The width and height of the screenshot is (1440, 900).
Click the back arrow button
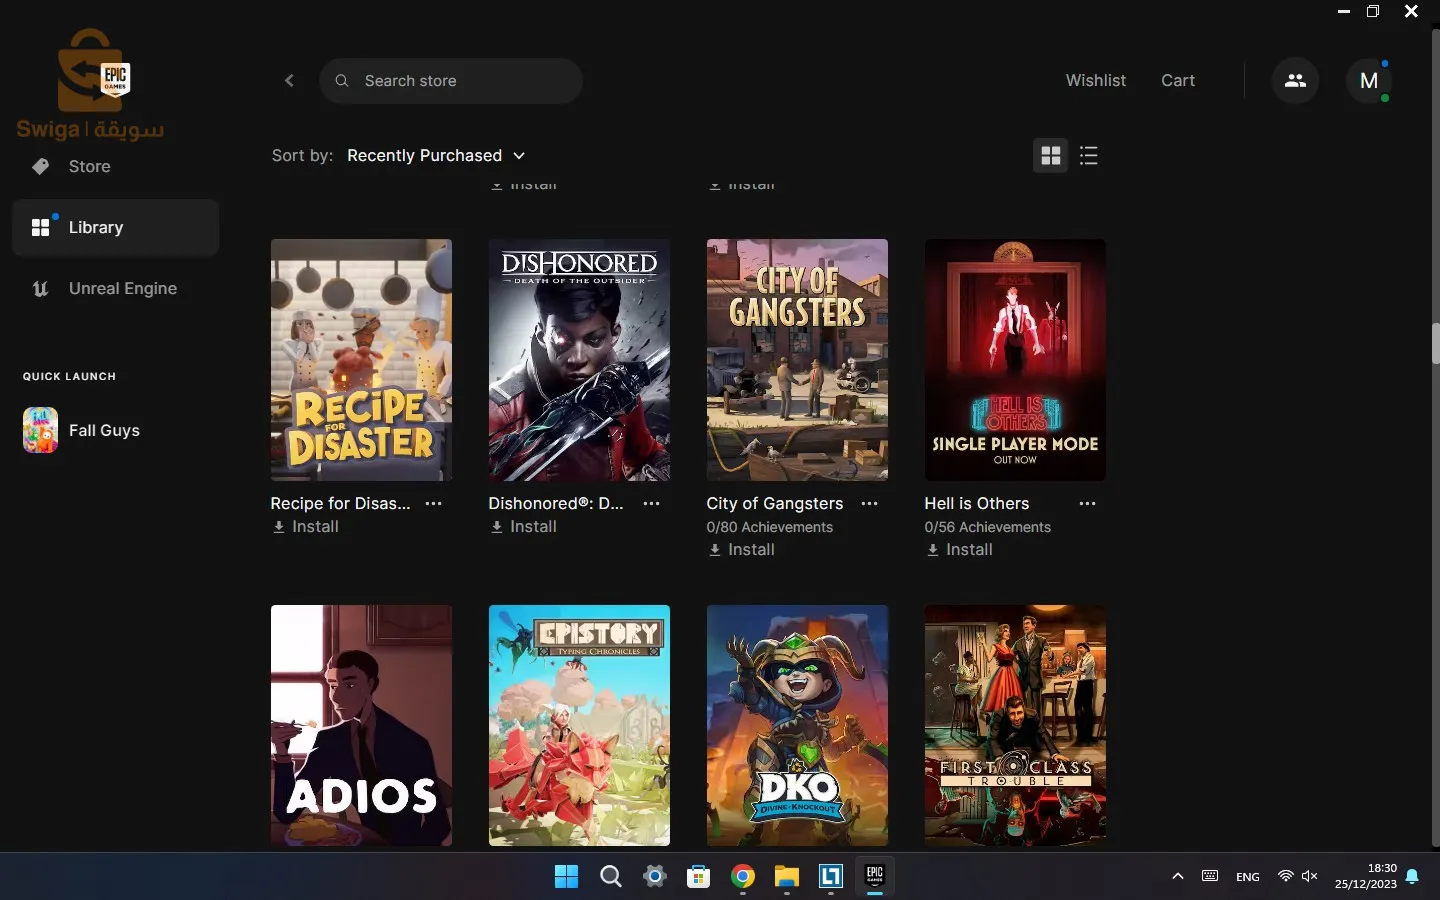(289, 80)
